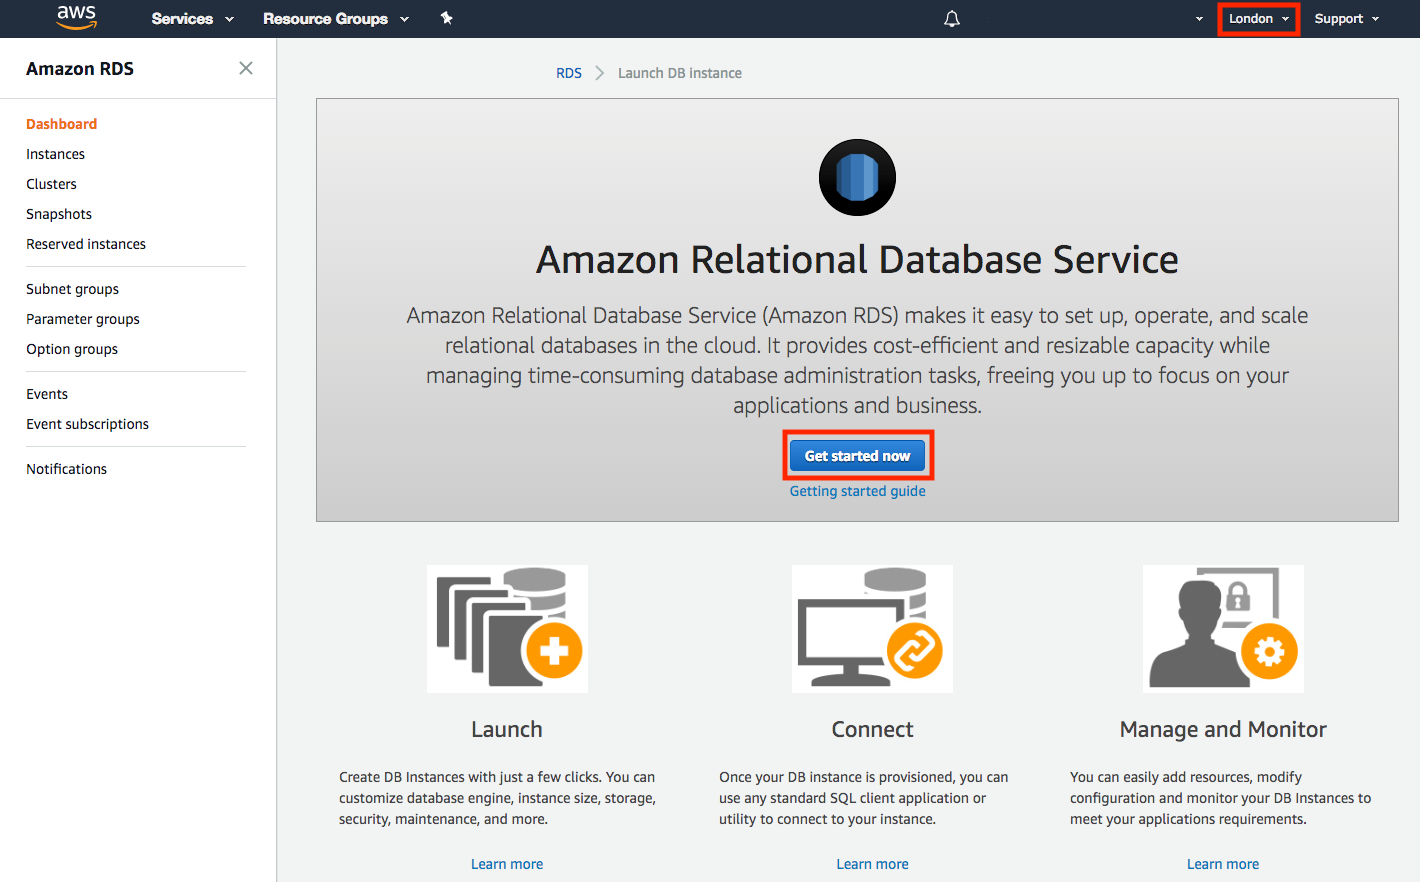Screen dimensions: 1420x882
Task: Open the notifications bell icon
Action: (x=952, y=18)
